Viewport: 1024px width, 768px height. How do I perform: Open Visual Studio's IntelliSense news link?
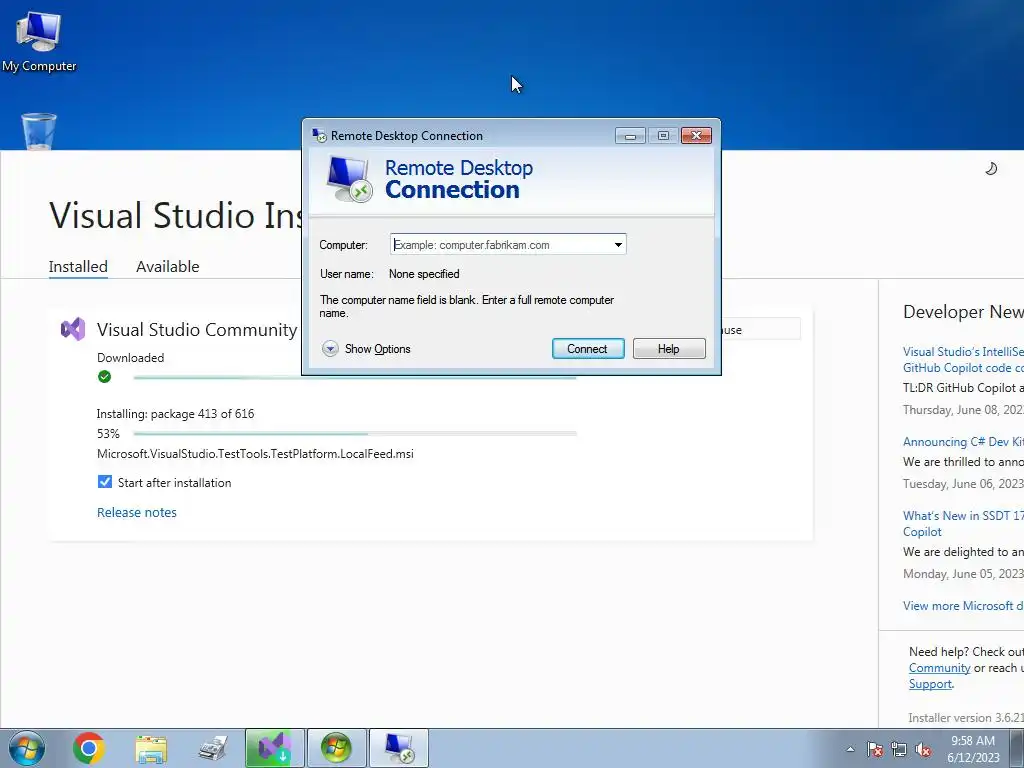tap(963, 359)
